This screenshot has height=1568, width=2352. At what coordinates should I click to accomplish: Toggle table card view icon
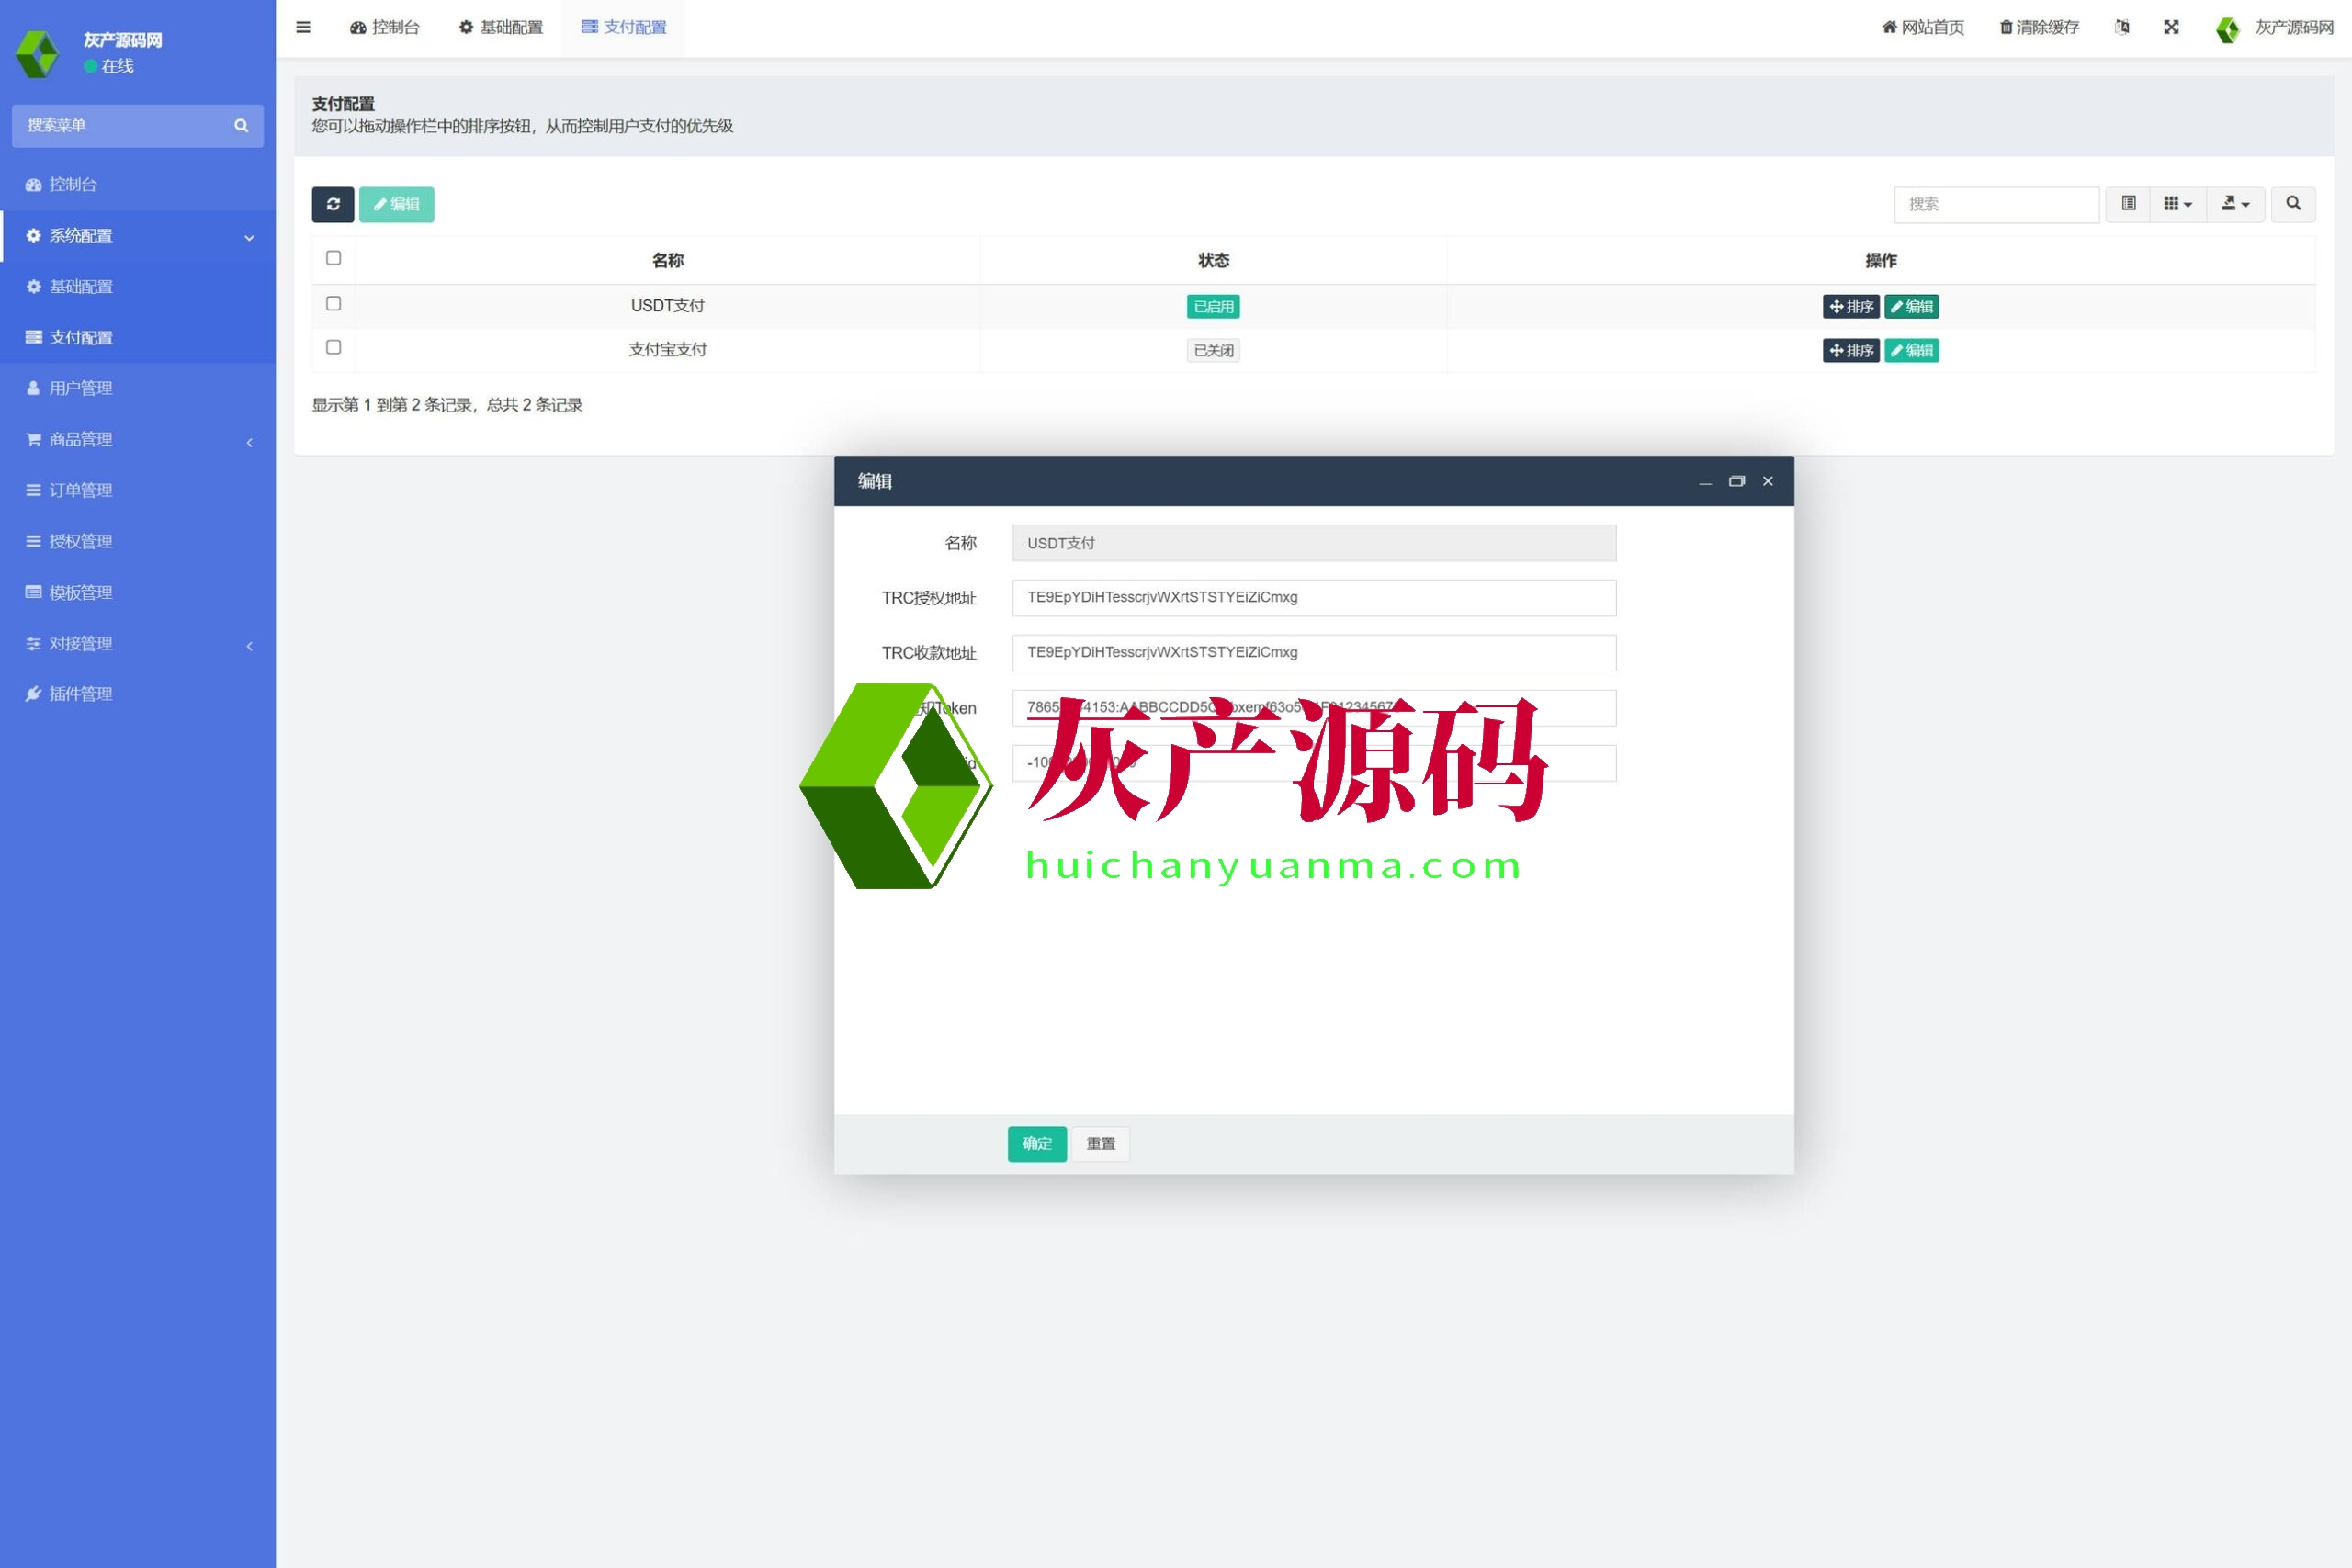coord(2128,204)
